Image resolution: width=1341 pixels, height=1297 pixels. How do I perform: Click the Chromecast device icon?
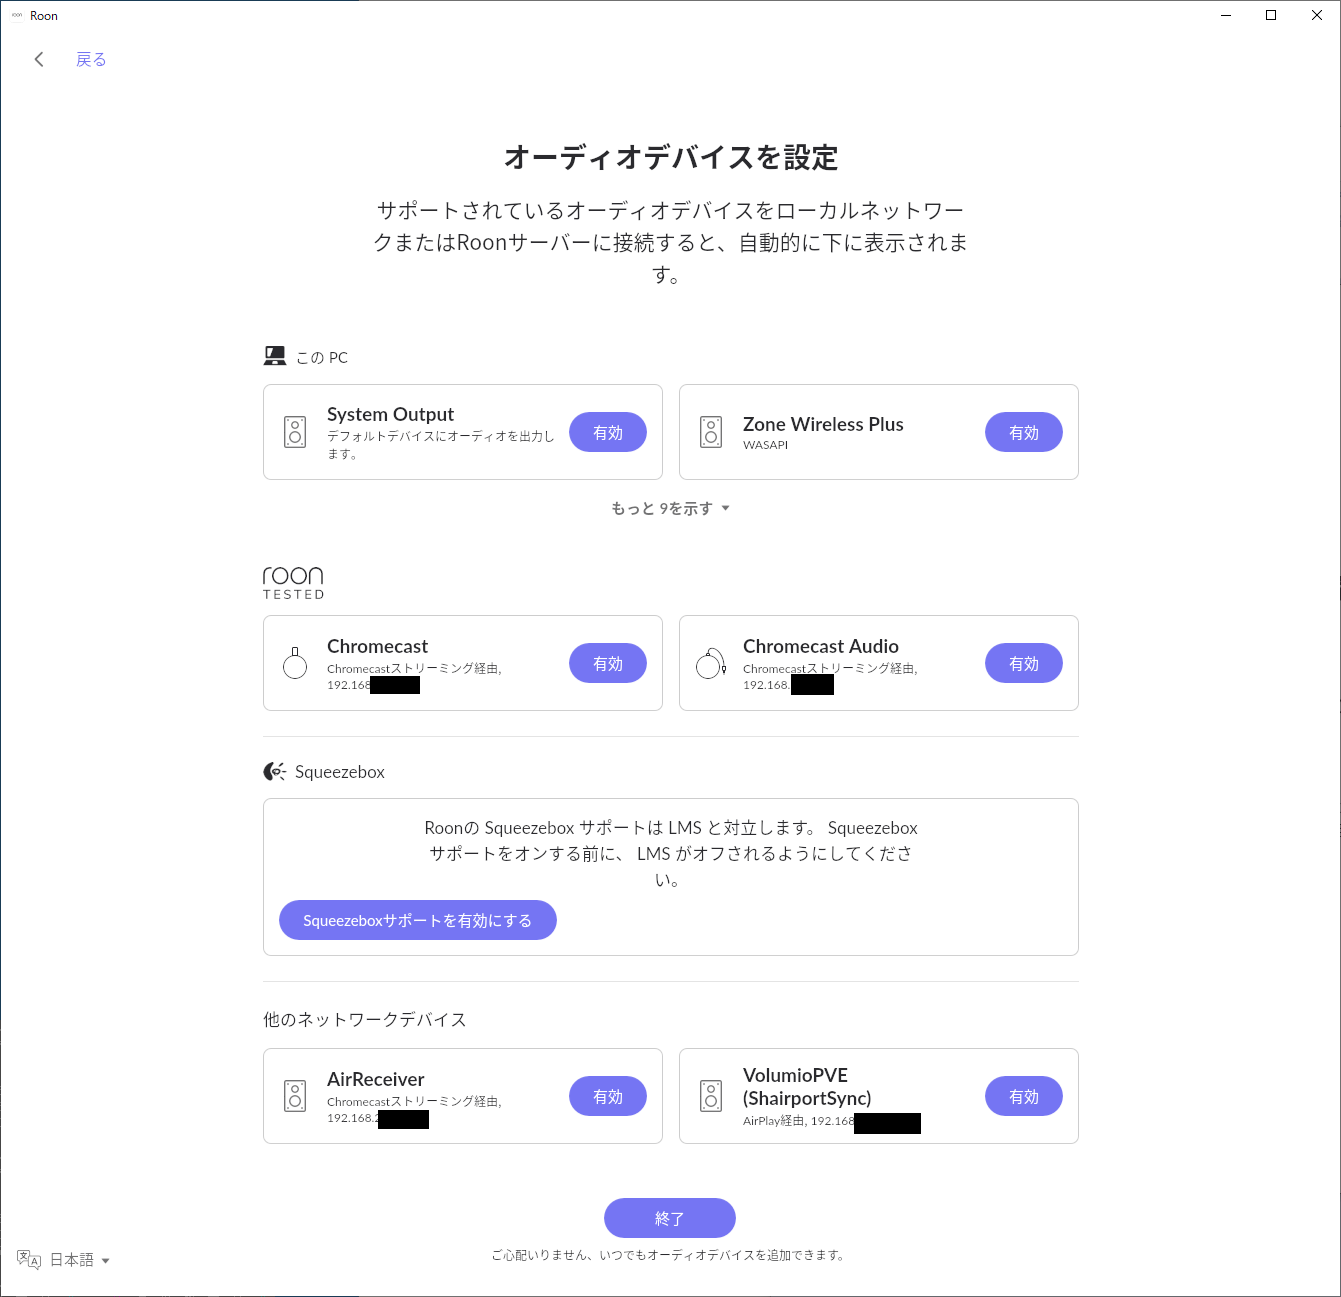295,663
